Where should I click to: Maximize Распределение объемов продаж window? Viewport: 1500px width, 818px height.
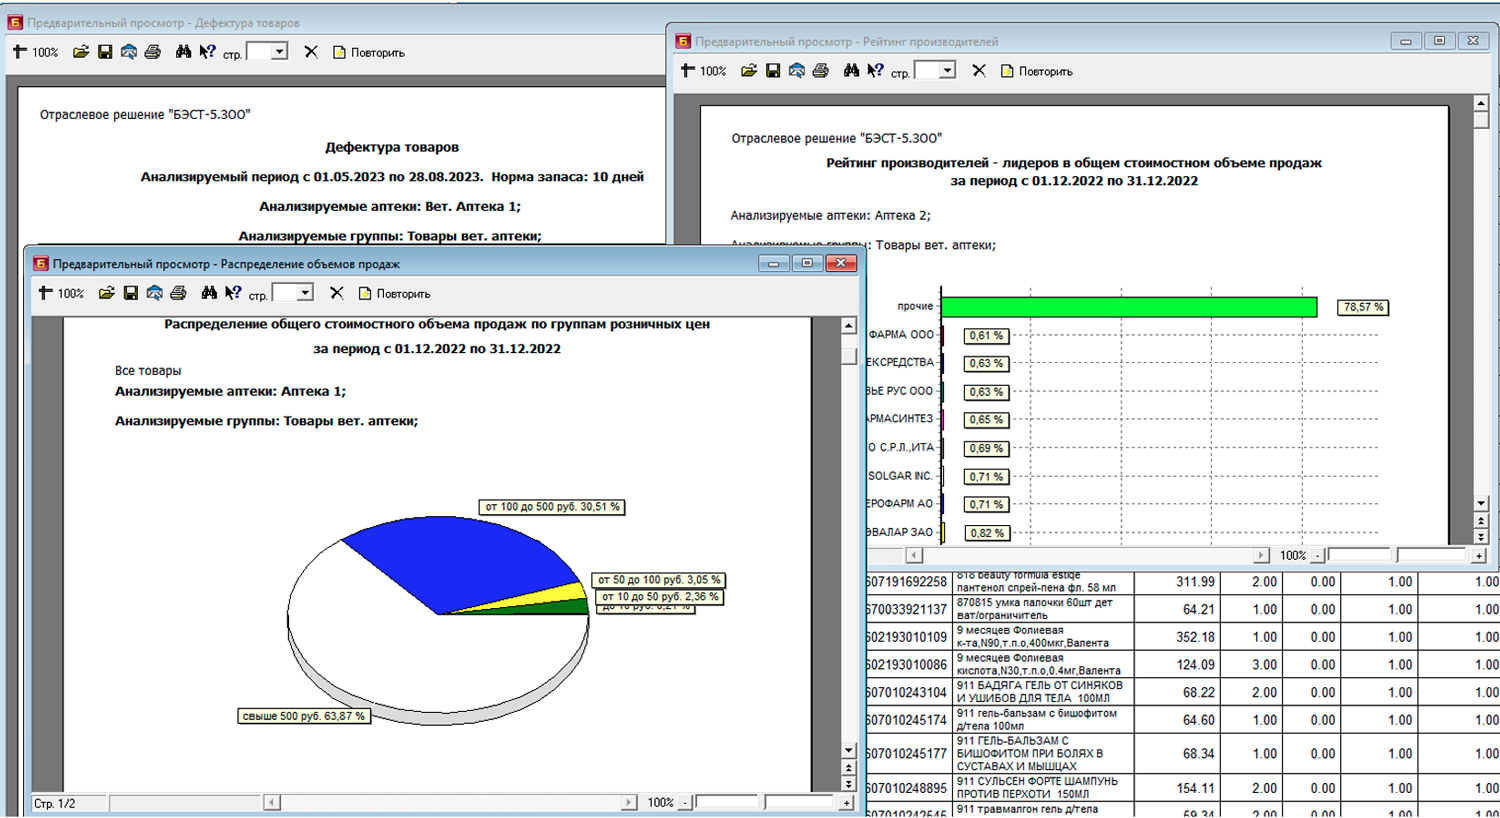point(807,263)
